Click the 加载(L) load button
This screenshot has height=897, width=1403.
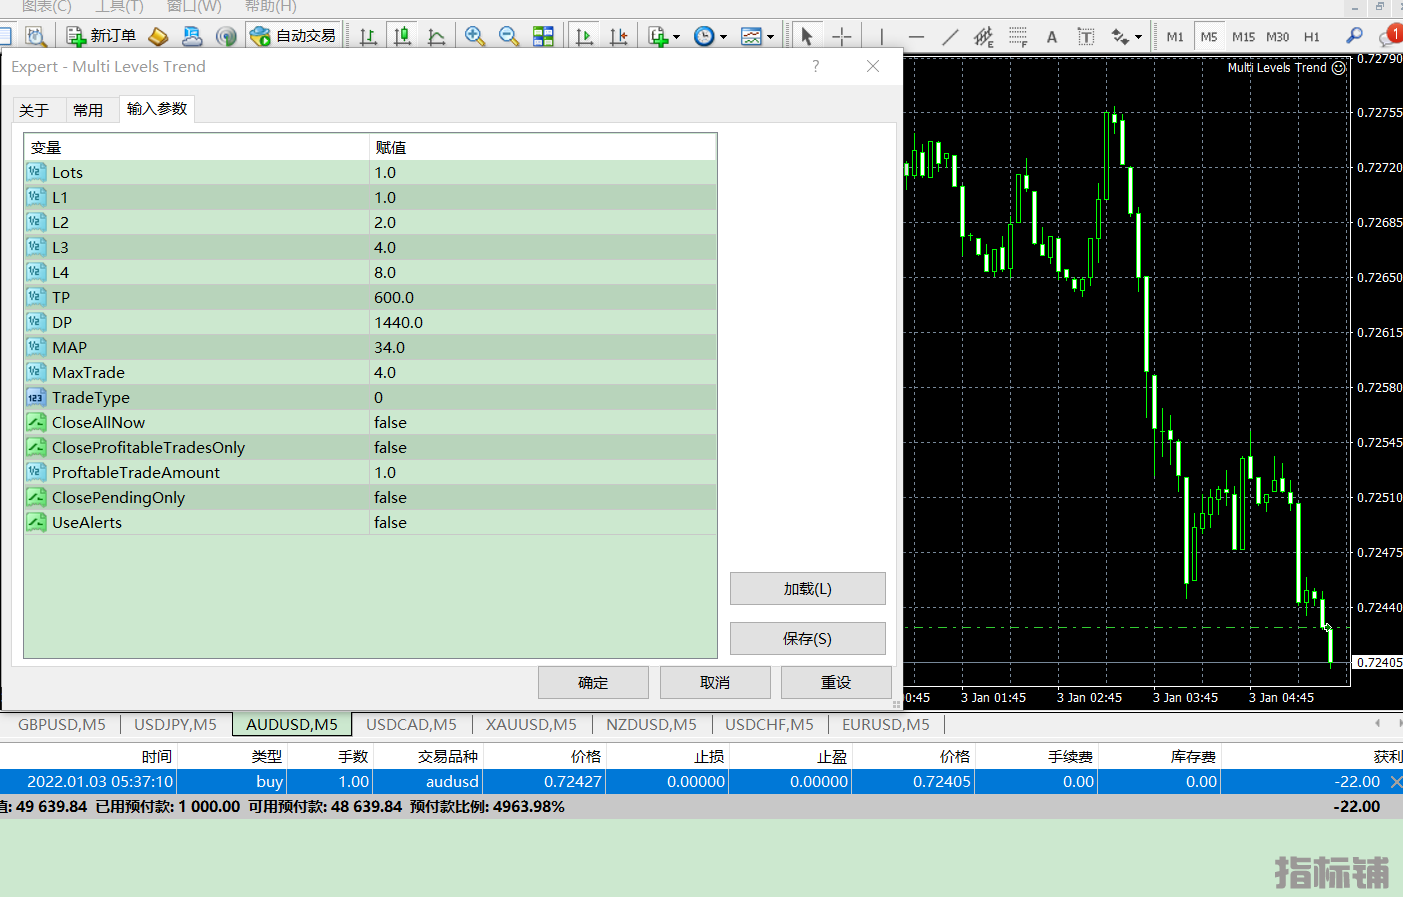click(808, 589)
